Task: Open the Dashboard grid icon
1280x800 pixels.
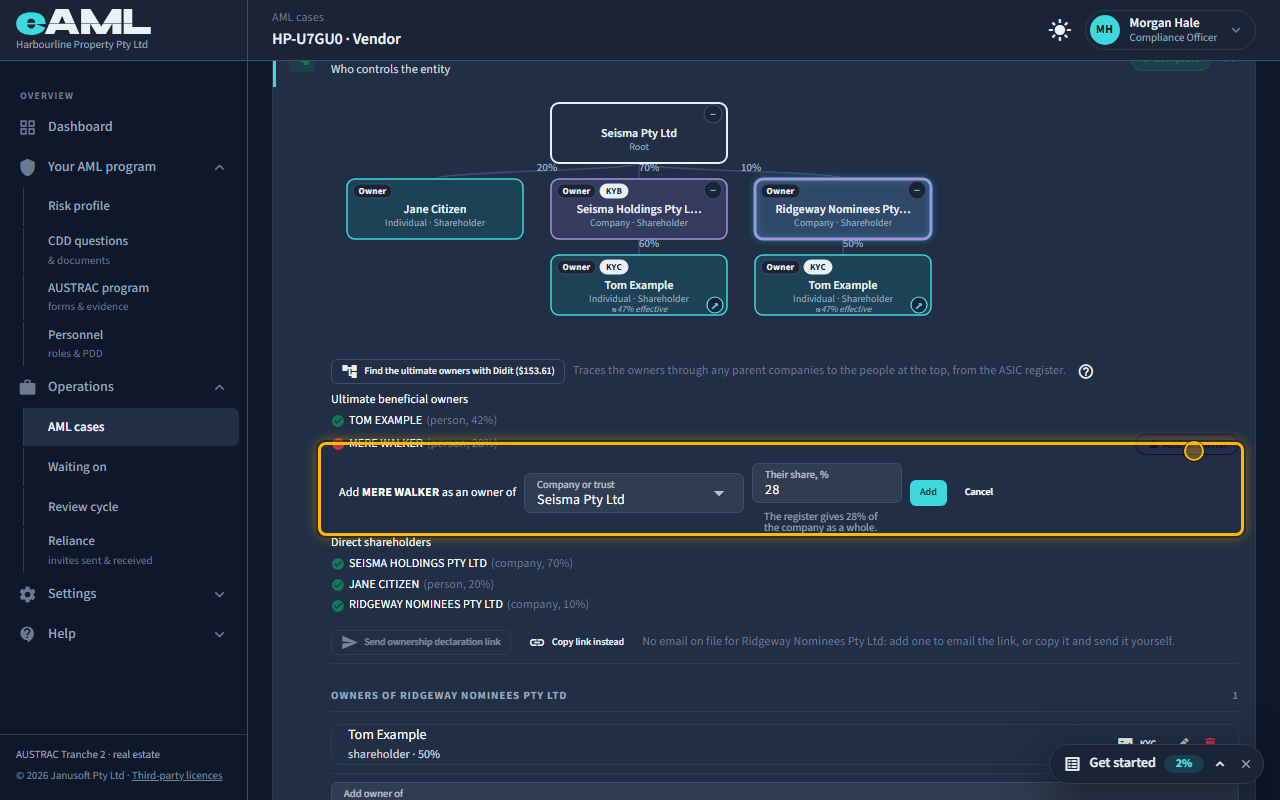Action: (28, 127)
